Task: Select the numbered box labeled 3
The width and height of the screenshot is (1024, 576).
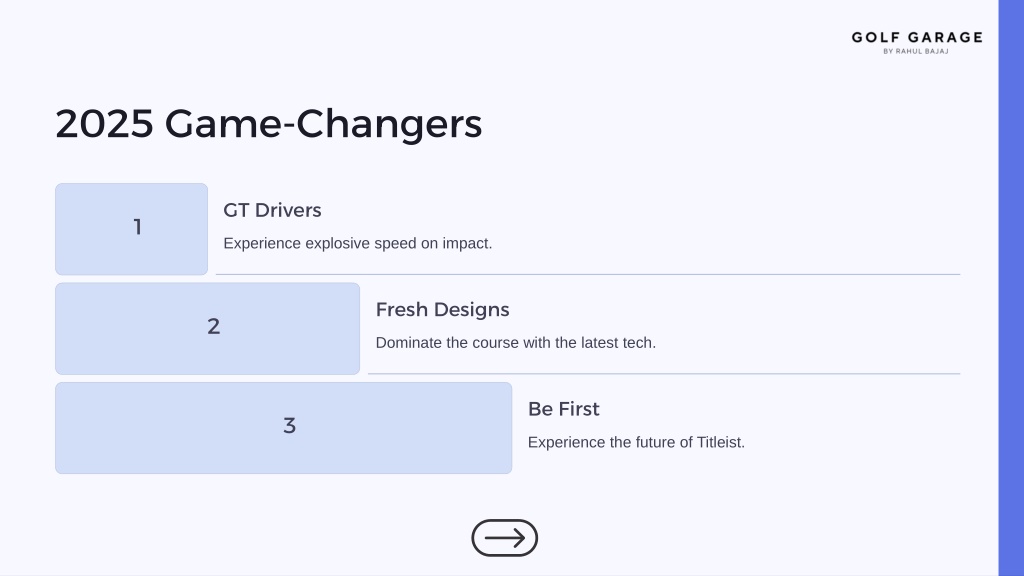Action: pos(283,428)
